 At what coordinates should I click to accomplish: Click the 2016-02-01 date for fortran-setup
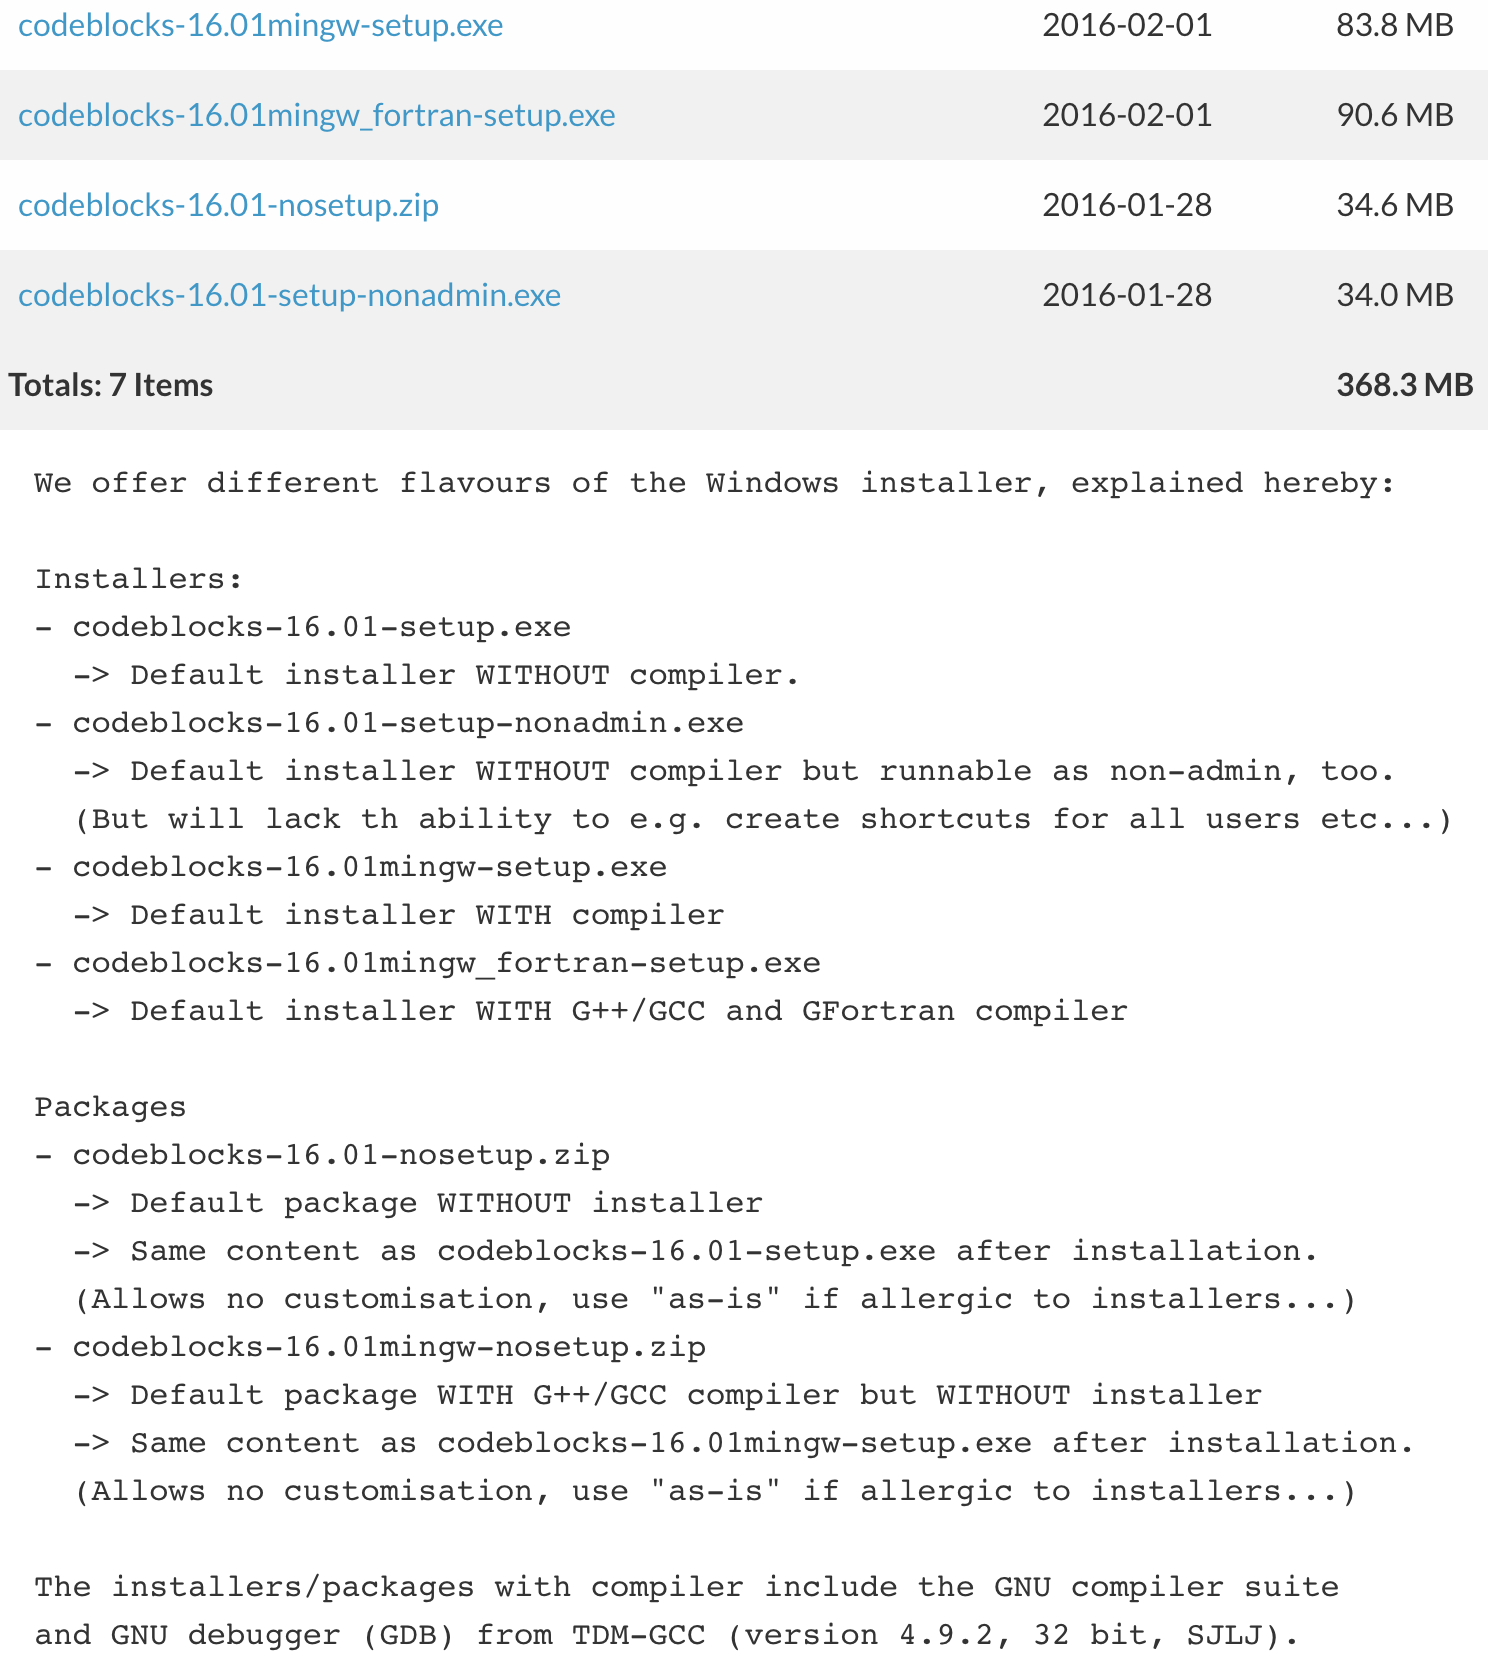(x=1126, y=116)
